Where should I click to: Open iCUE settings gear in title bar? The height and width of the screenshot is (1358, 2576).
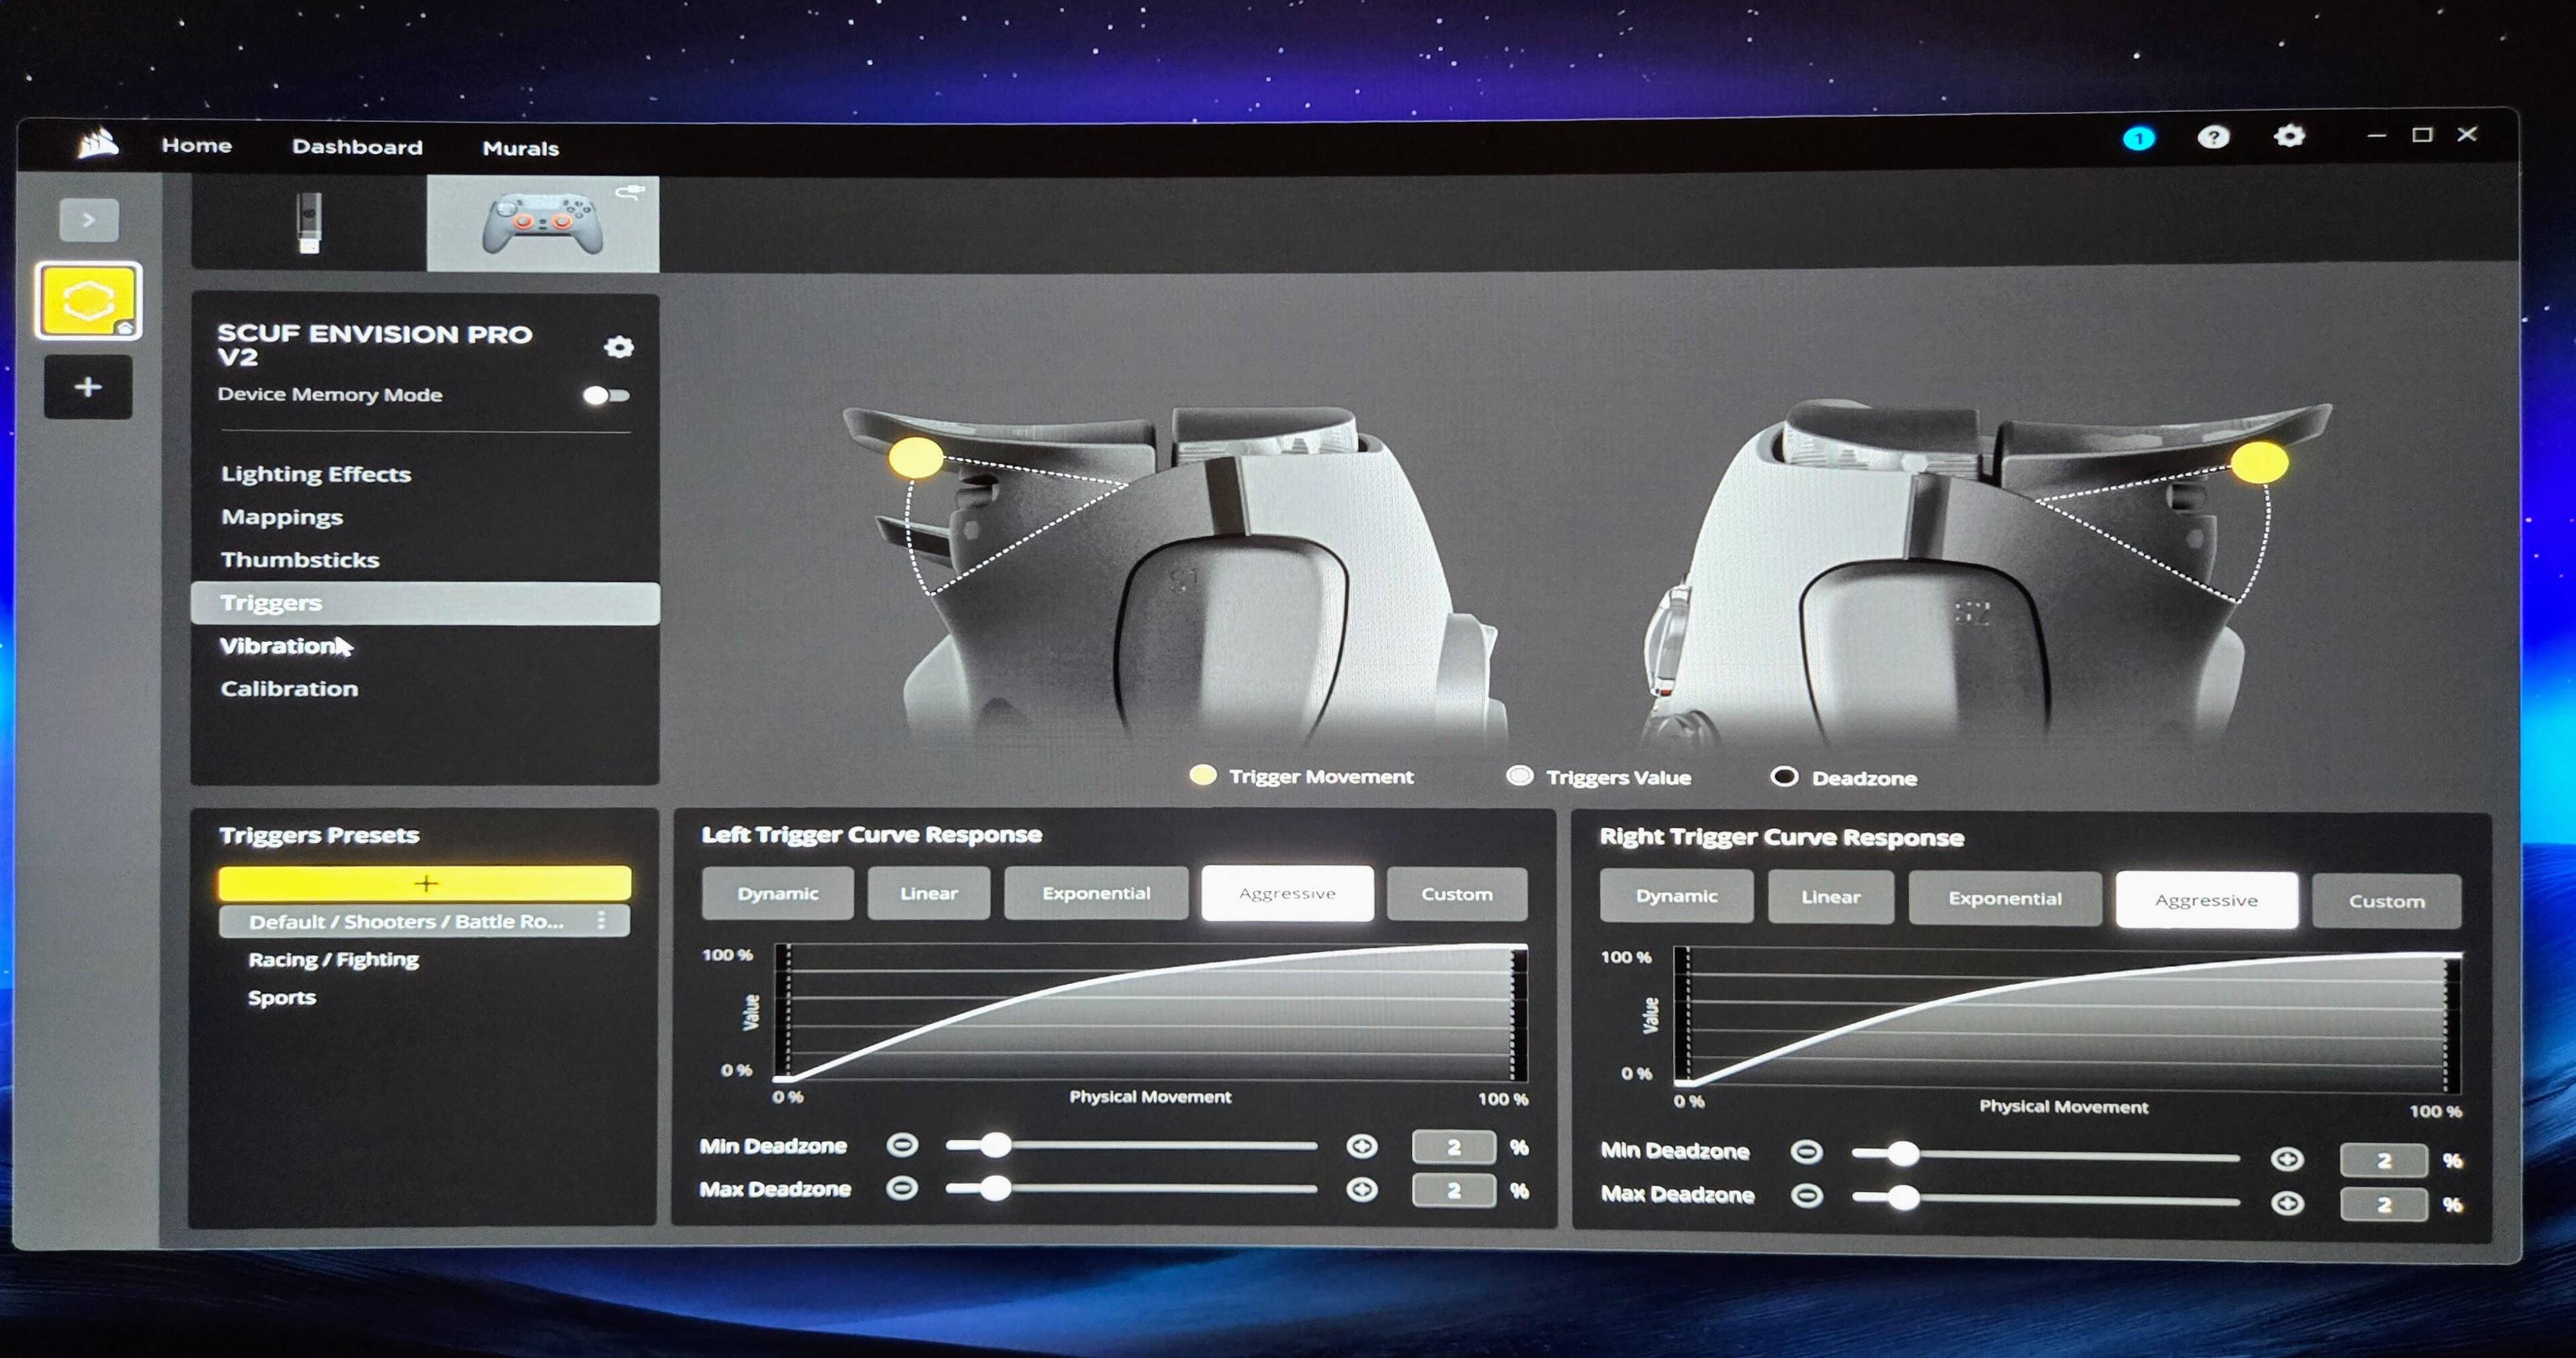[x=2288, y=136]
